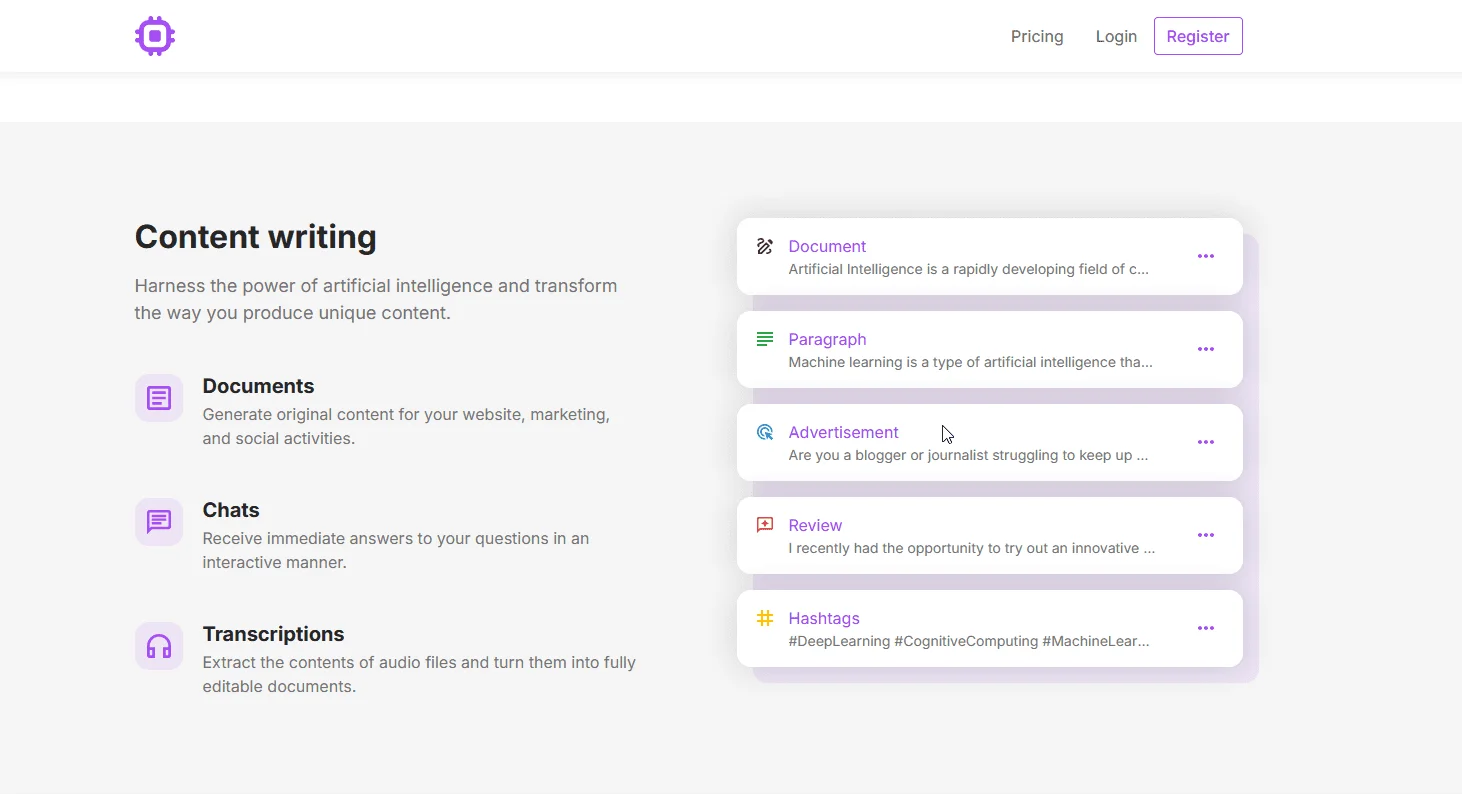Click the Advertisement target cursor icon
The width and height of the screenshot is (1462, 800).
(765, 432)
